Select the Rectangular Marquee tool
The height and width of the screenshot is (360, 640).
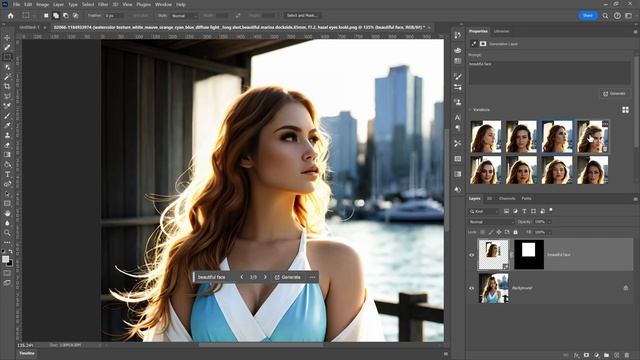click(x=7, y=57)
